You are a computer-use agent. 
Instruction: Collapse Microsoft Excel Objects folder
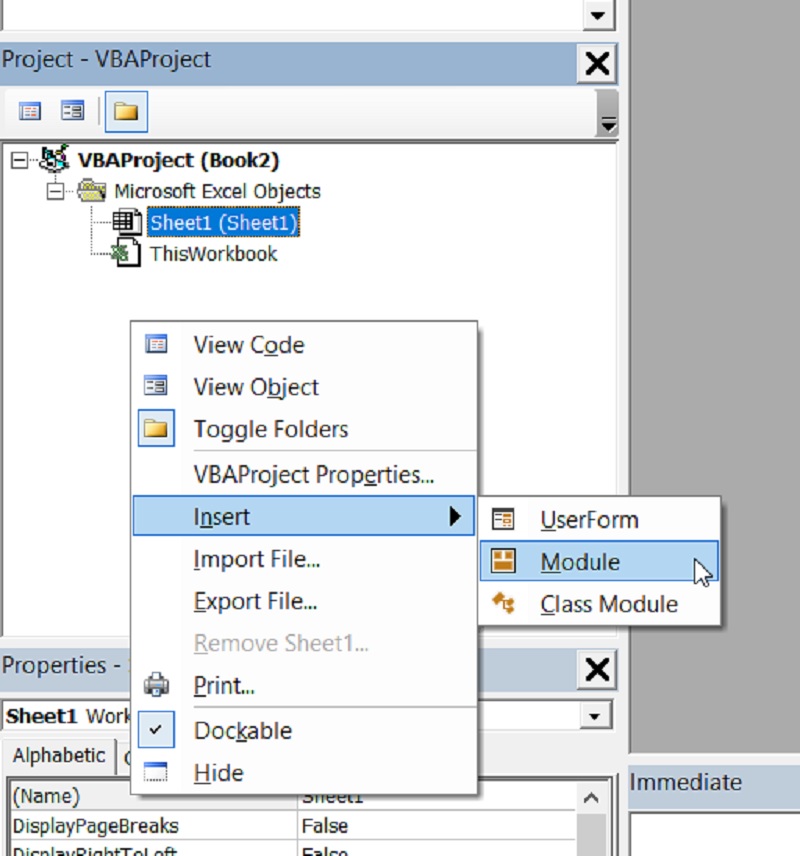tap(56, 191)
